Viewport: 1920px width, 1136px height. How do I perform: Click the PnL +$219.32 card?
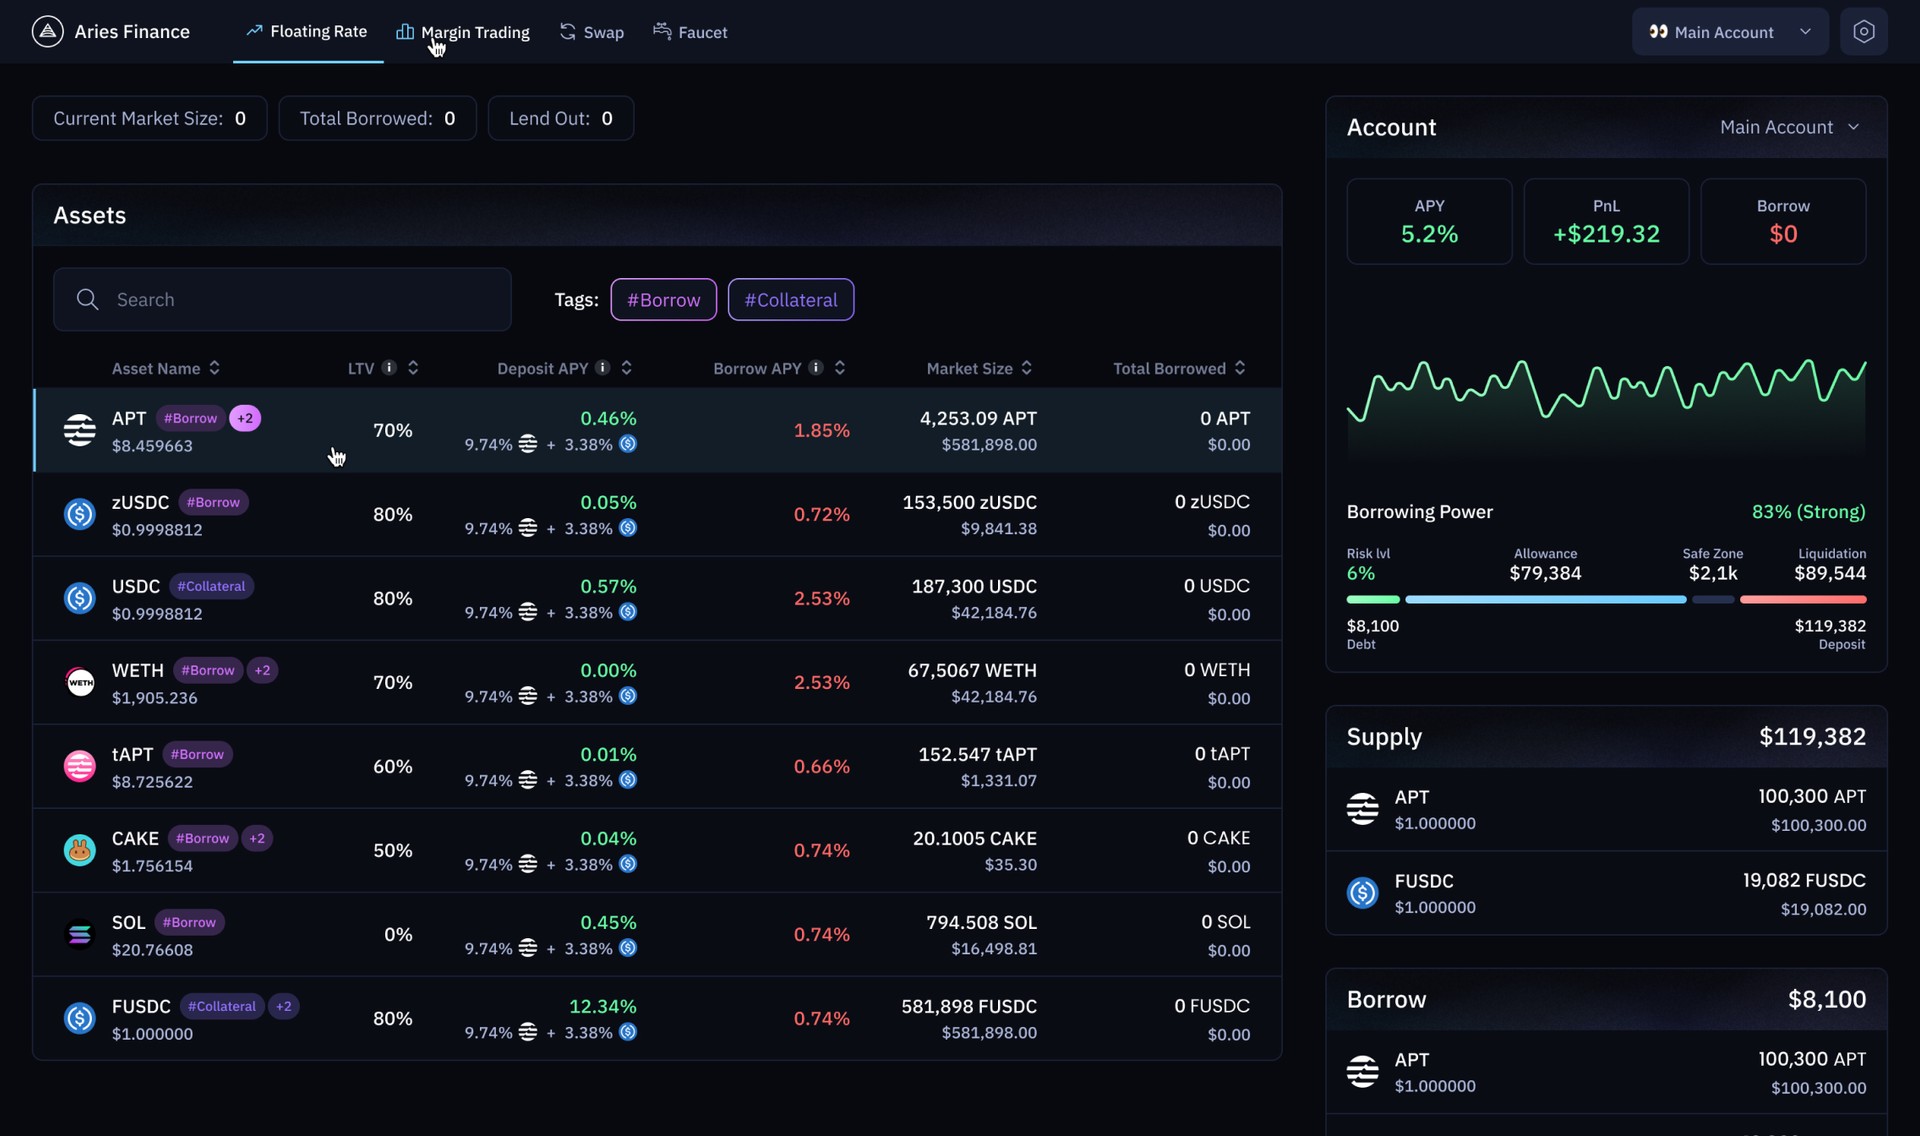point(1606,221)
